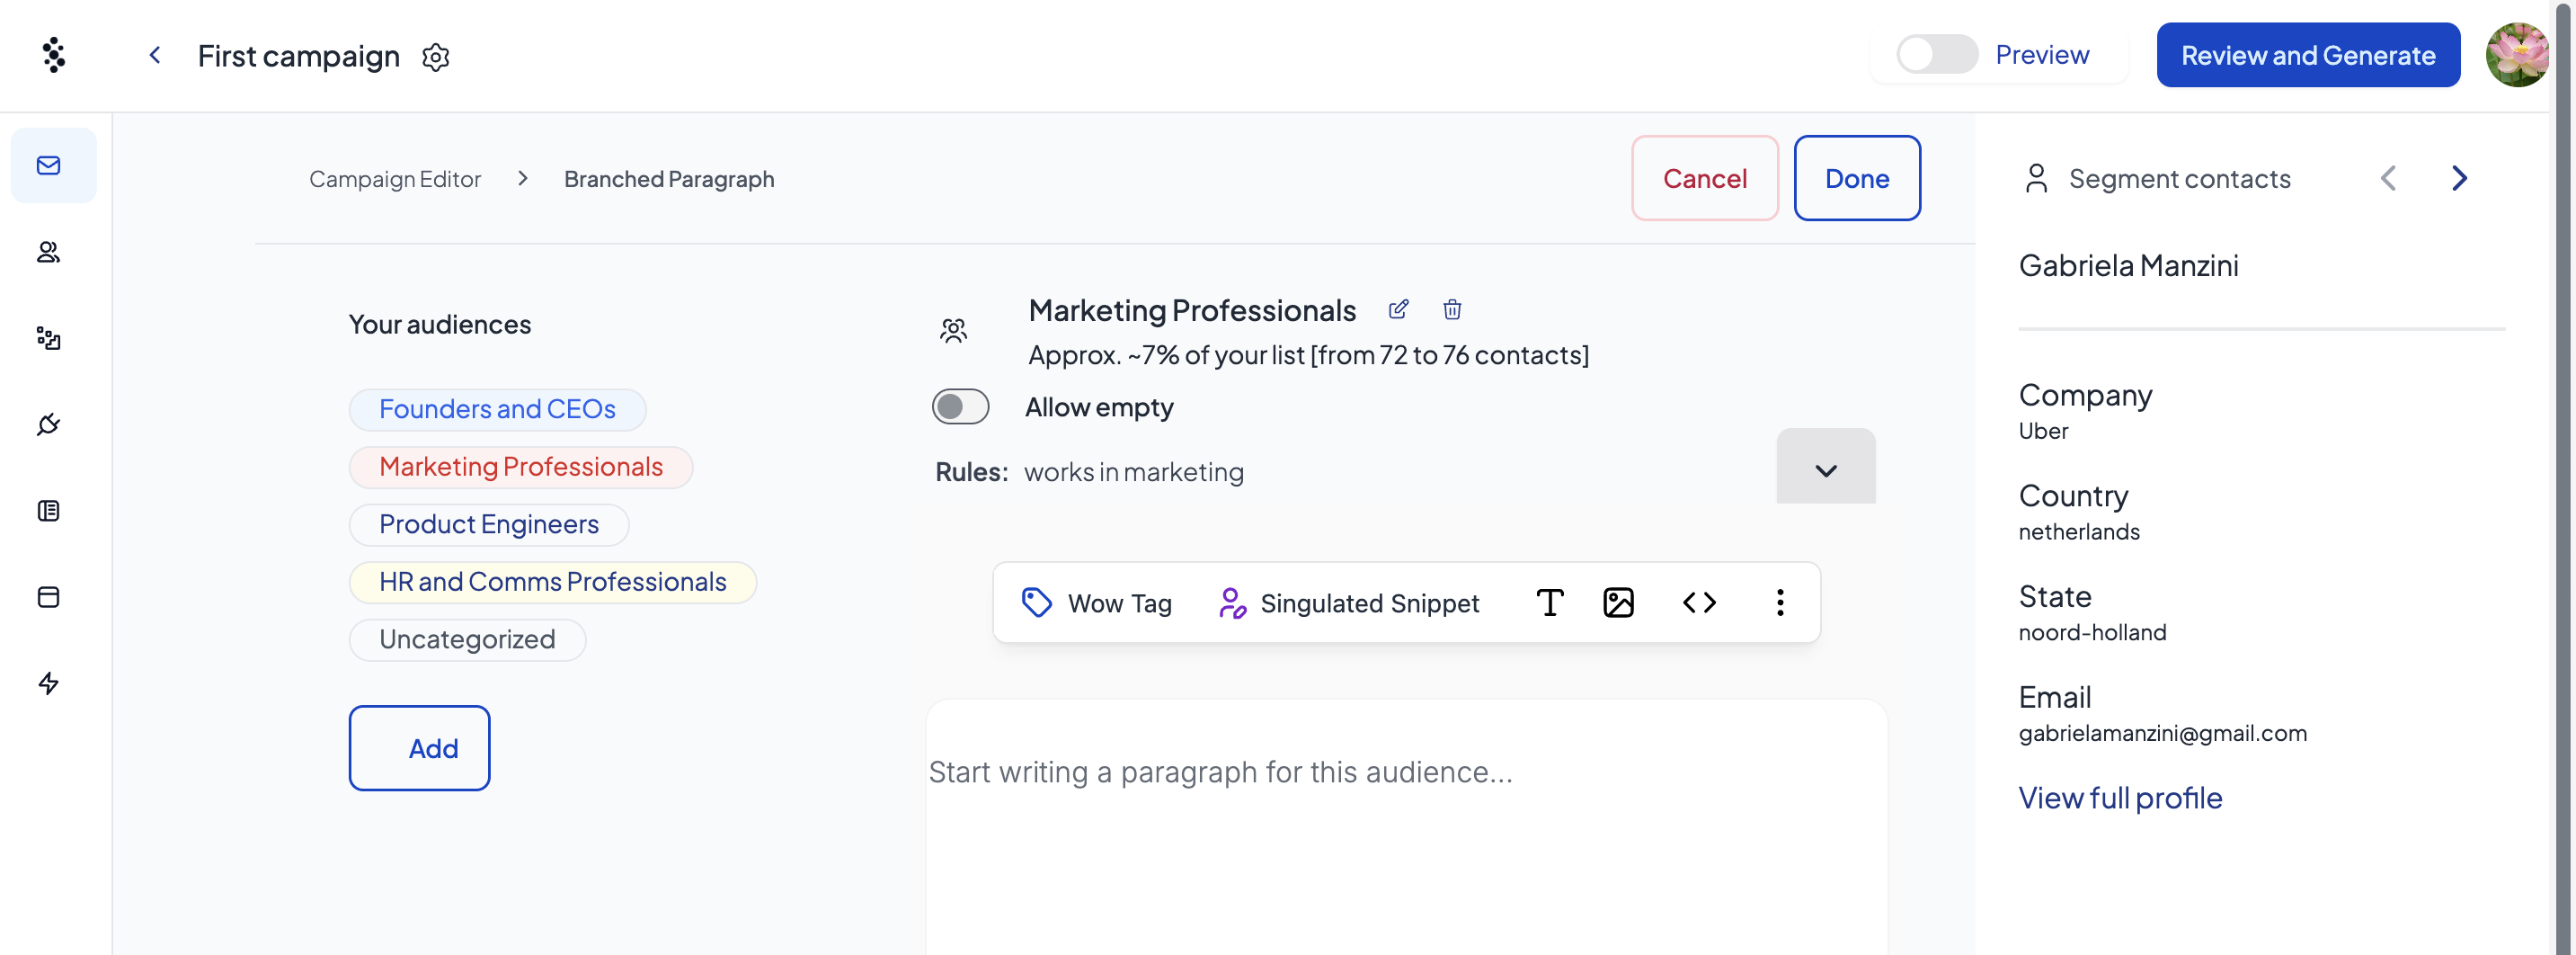The height and width of the screenshot is (955, 2576).
Task: Click the page vertical scrollbar
Action: click(2562, 477)
